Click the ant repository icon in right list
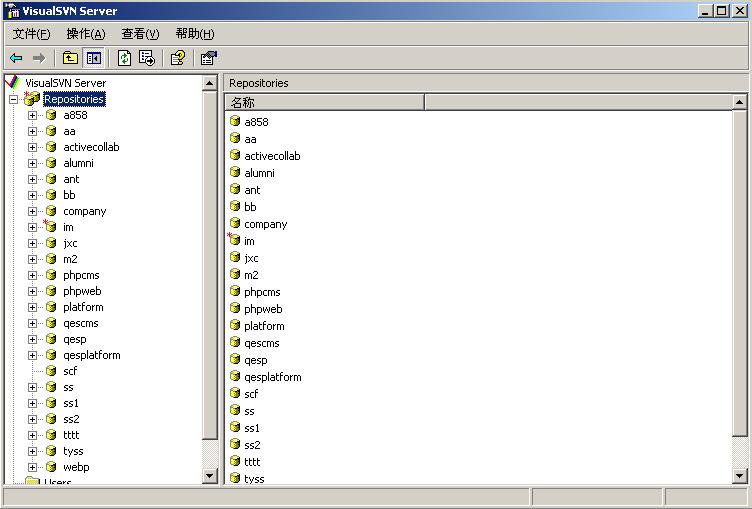Screen dimensions: 752x509 (x=235, y=189)
